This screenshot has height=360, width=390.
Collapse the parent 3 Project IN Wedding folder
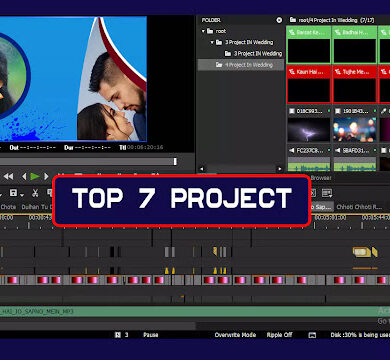pyautogui.click(x=212, y=42)
